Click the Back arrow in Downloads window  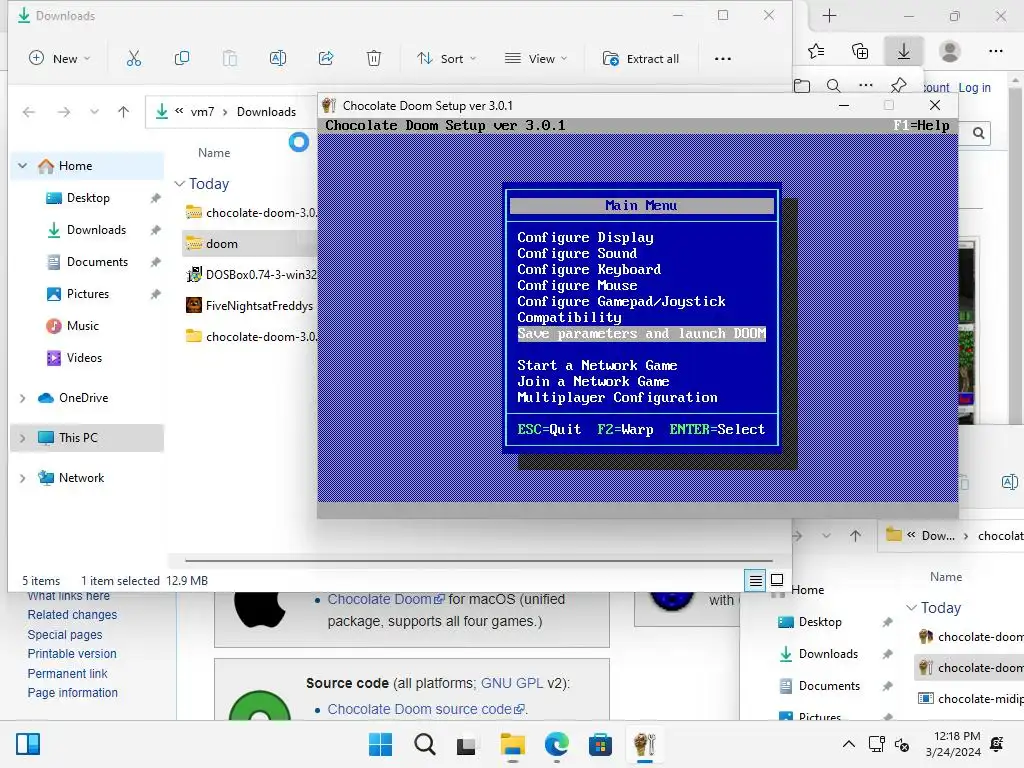click(29, 112)
